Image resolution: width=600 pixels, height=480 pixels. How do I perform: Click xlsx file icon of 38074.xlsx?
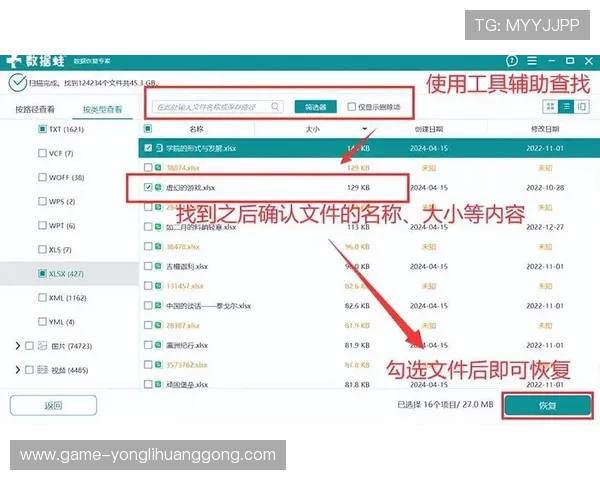pyautogui.click(x=158, y=167)
